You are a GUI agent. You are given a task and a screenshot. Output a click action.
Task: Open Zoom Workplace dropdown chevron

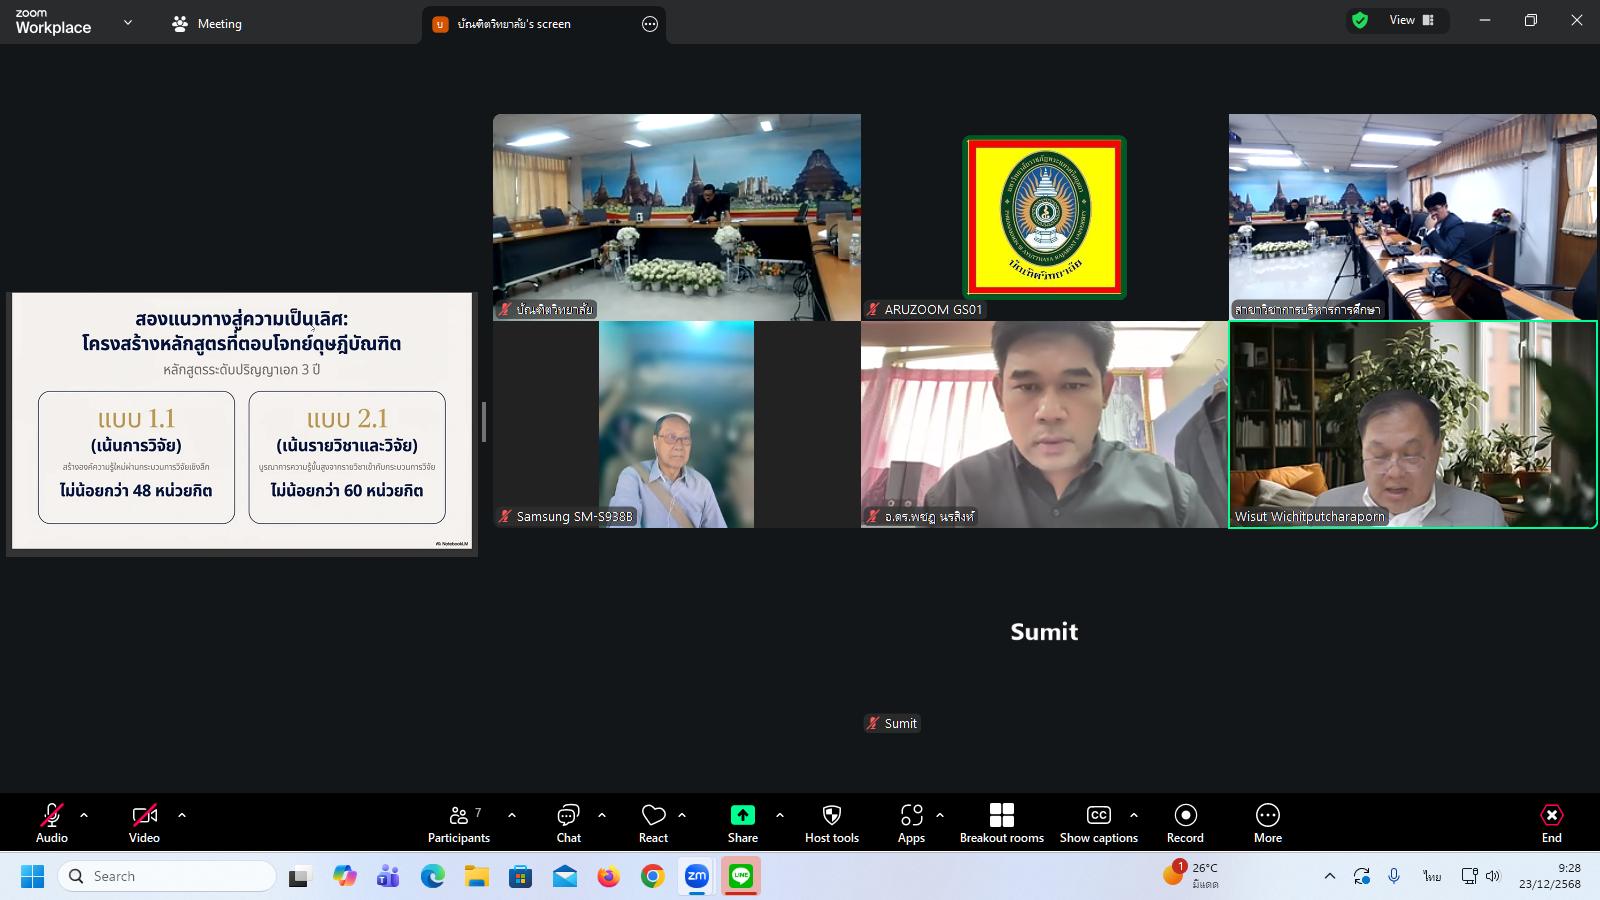(128, 22)
